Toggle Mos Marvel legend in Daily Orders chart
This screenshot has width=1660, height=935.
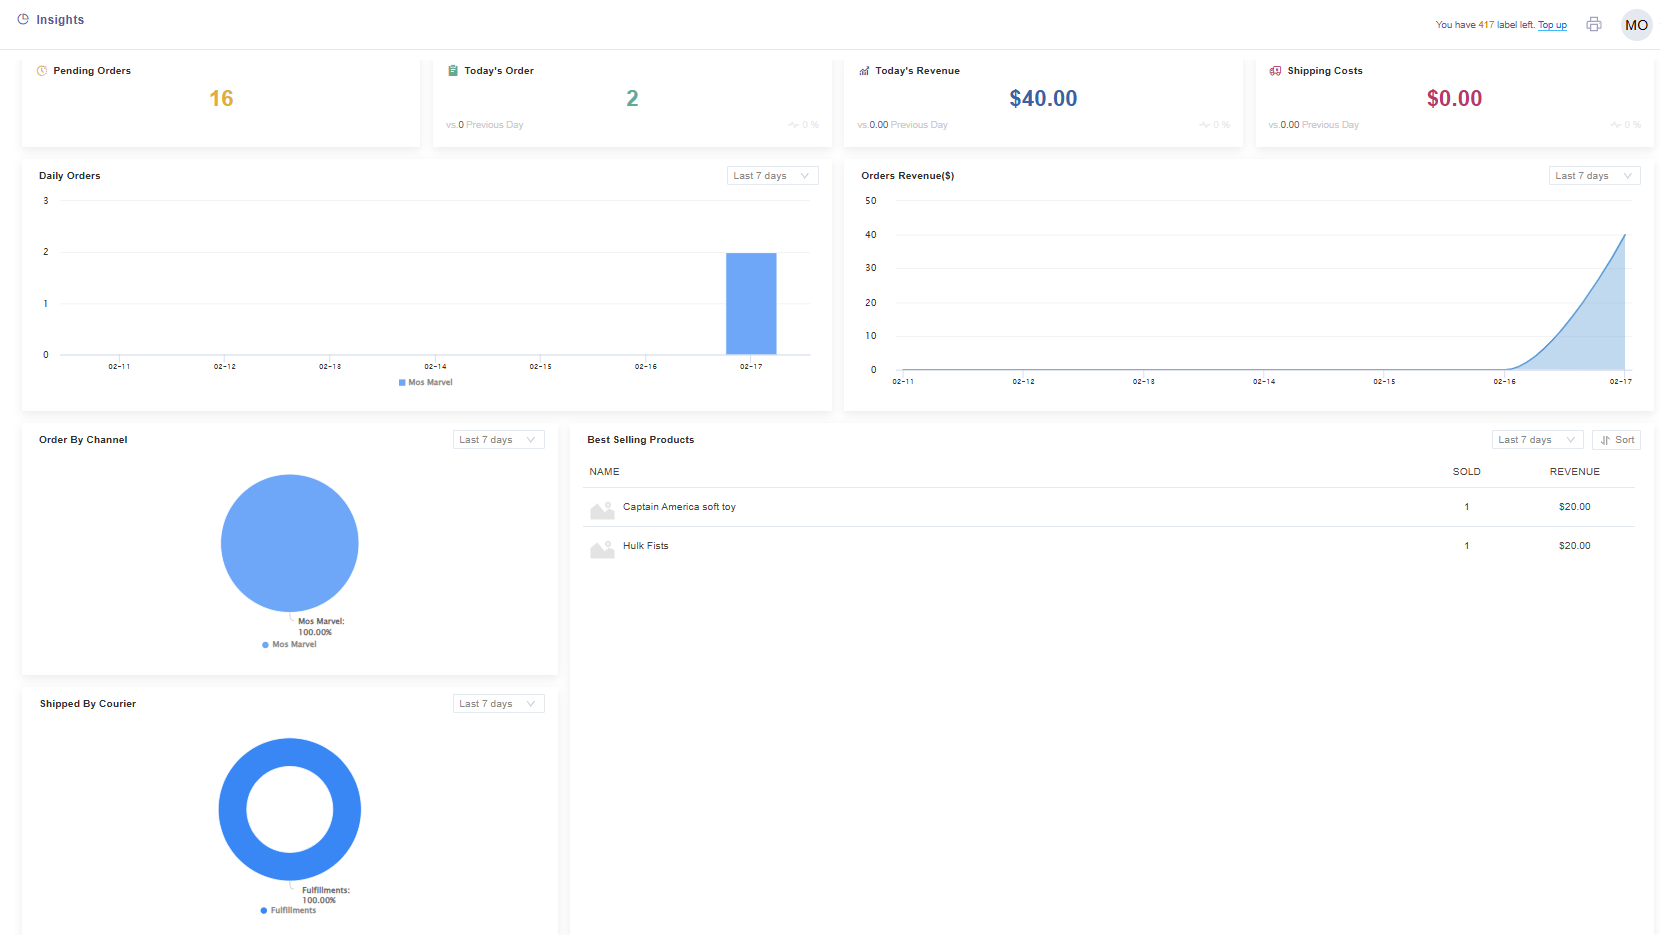click(x=426, y=382)
